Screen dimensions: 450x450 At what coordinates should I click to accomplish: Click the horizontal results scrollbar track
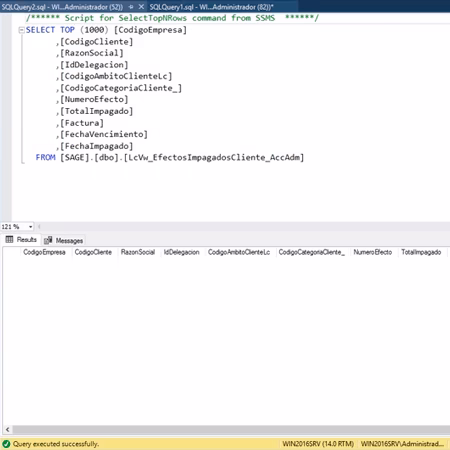point(231,430)
